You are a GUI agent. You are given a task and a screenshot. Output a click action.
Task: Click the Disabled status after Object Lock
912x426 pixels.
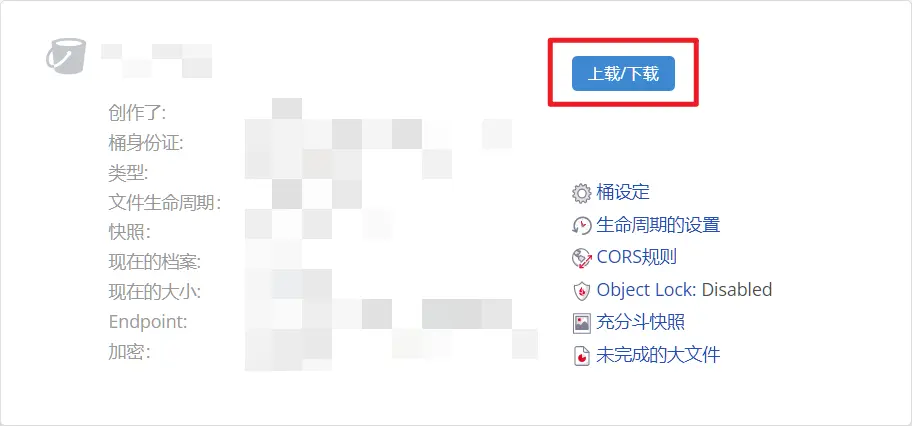(x=737, y=290)
